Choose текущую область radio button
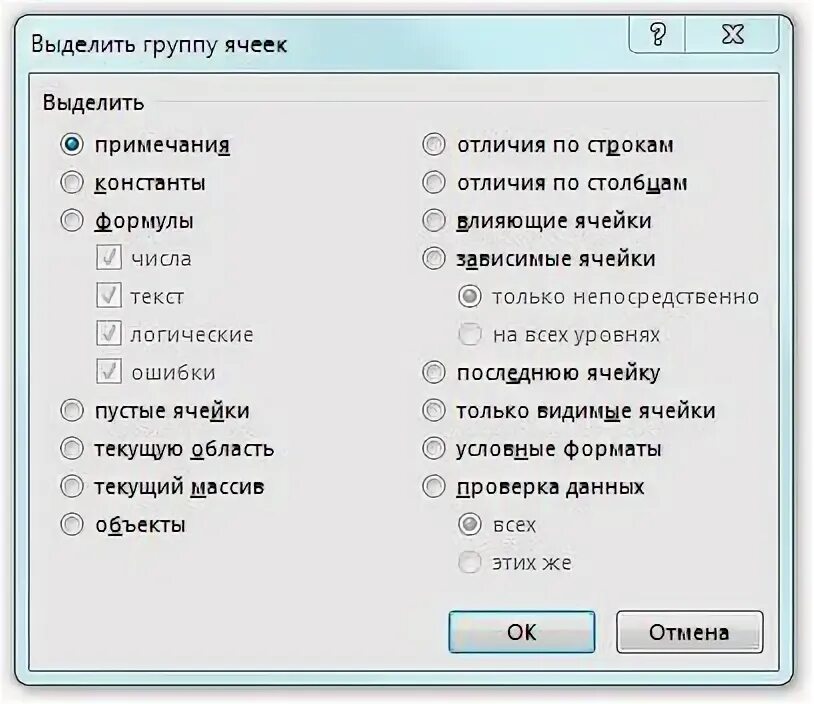 point(72,449)
